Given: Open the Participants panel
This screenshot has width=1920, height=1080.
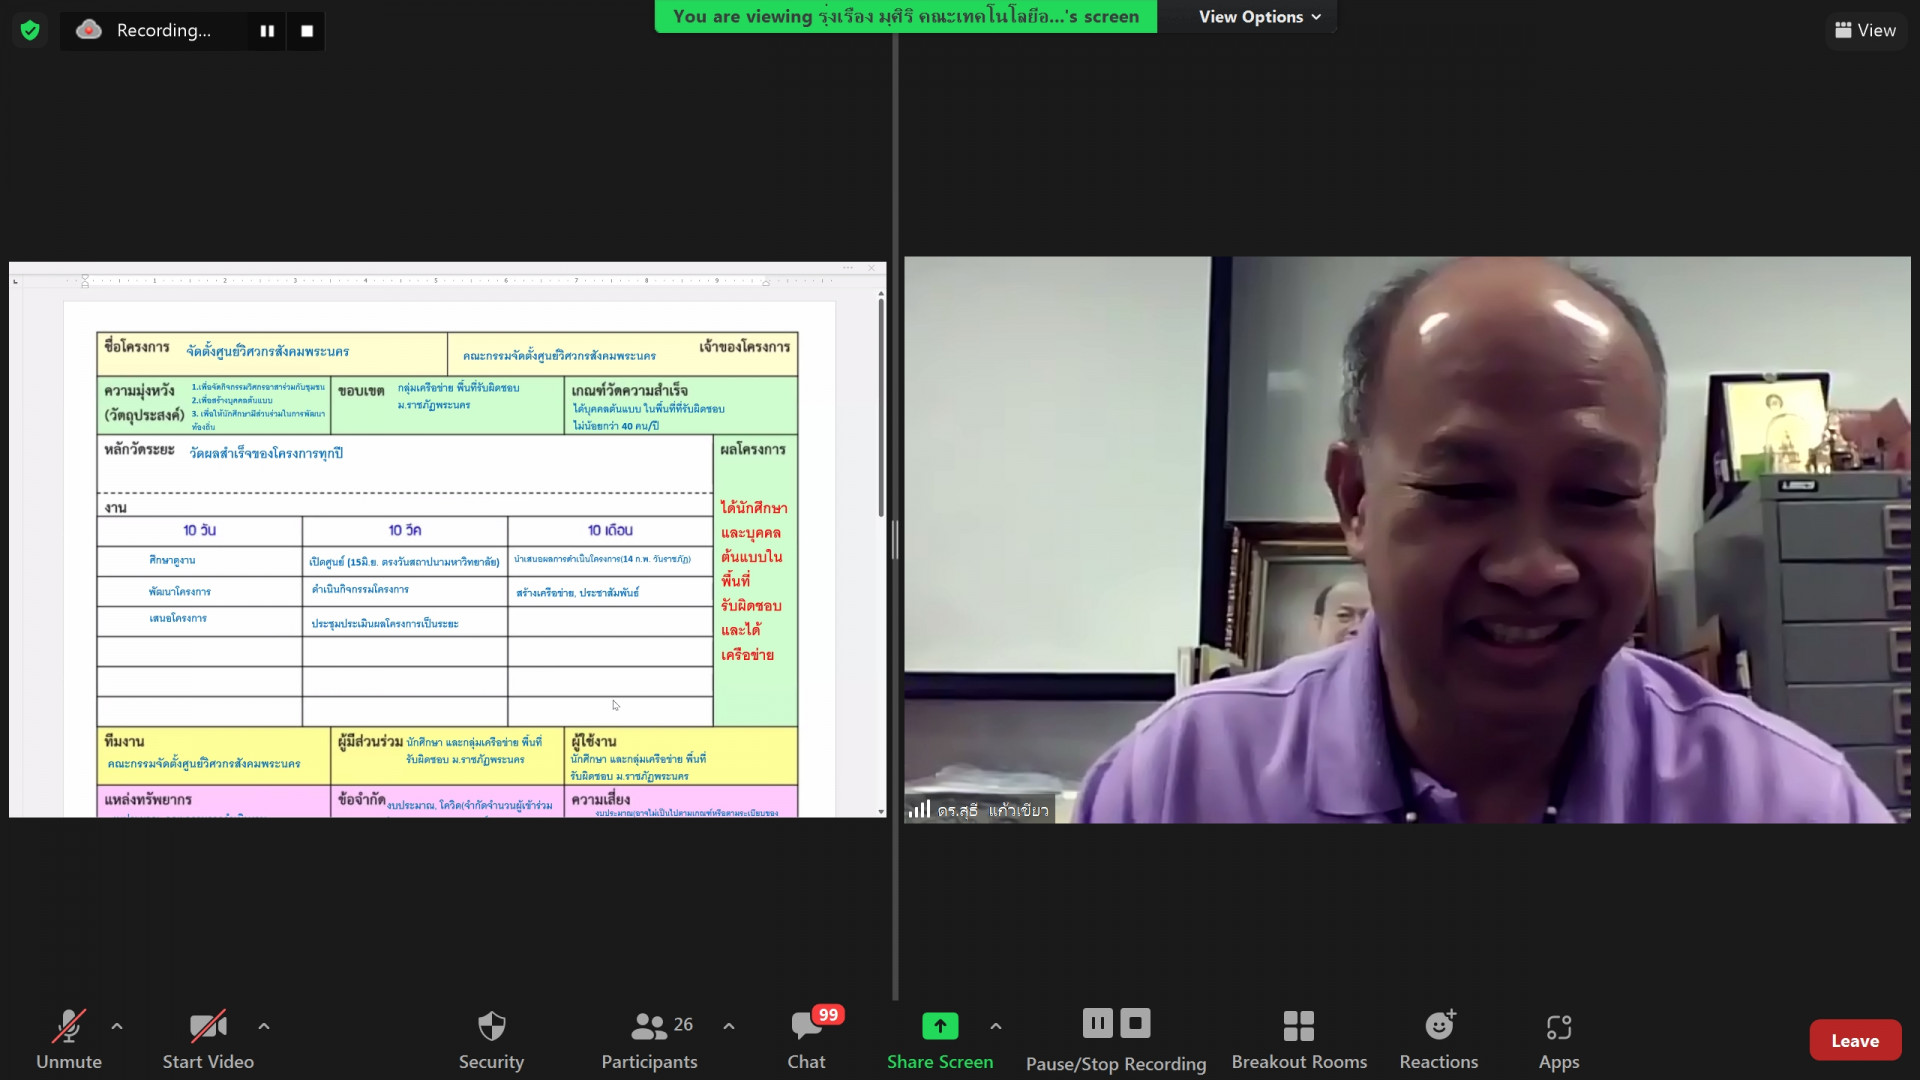Looking at the screenshot, I should click(649, 1040).
